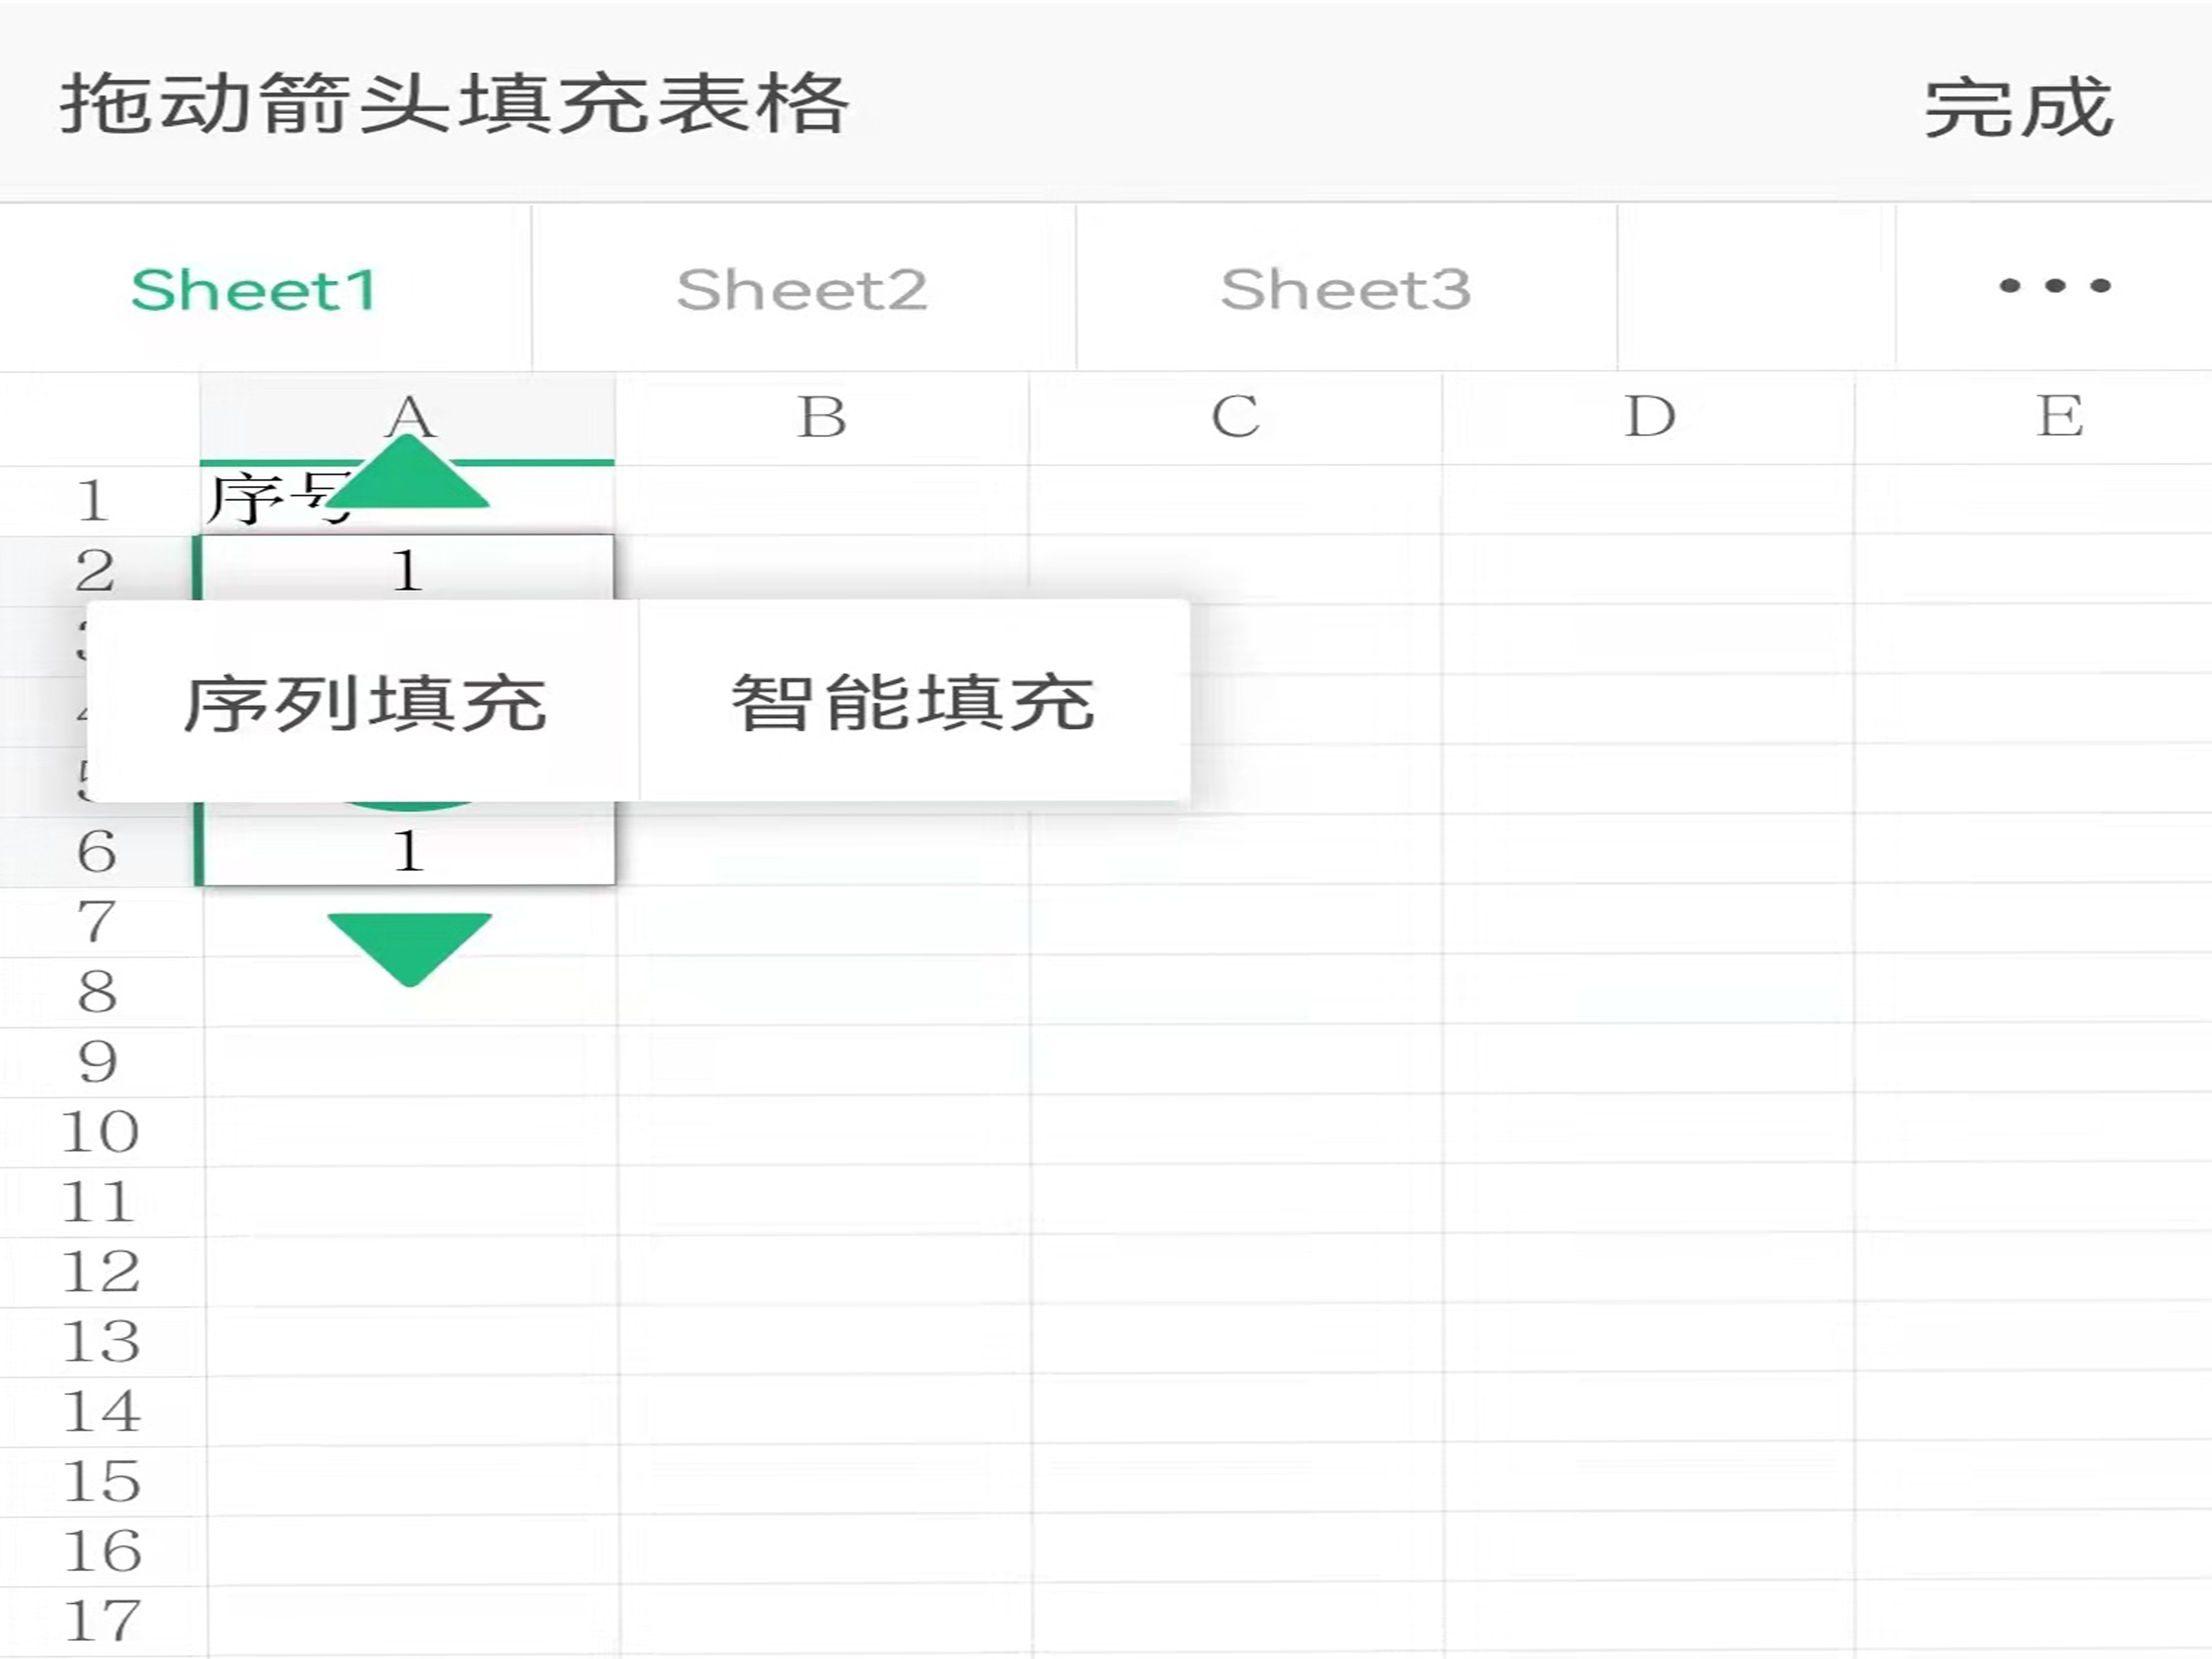The width and height of the screenshot is (2212, 1659).
Task: Select column B header
Action: click(x=822, y=417)
